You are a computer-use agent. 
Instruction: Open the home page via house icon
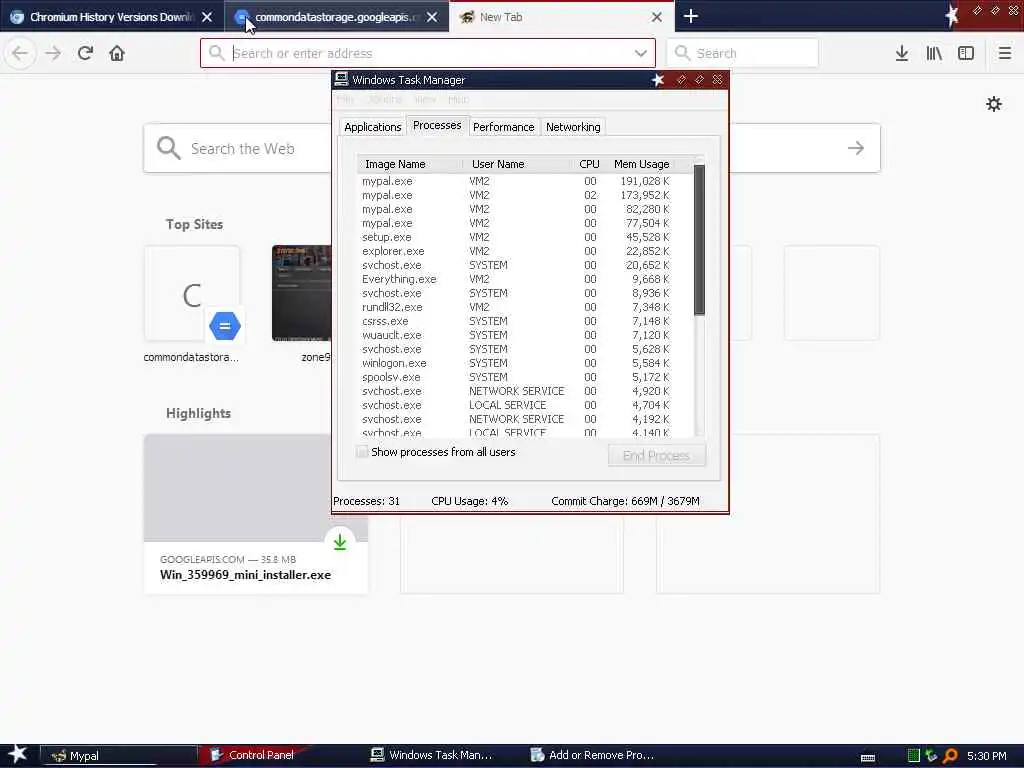117,53
